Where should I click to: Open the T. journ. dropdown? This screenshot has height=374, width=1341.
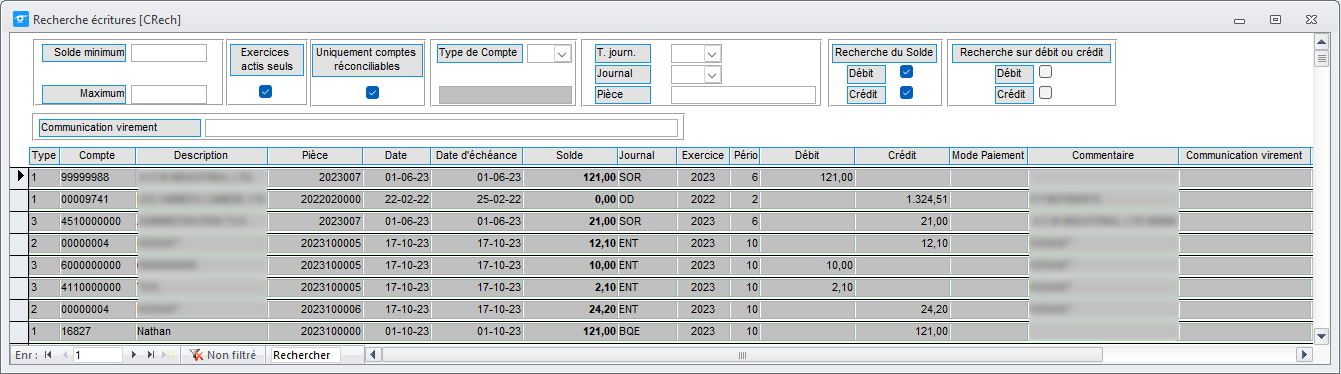point(712,54)
